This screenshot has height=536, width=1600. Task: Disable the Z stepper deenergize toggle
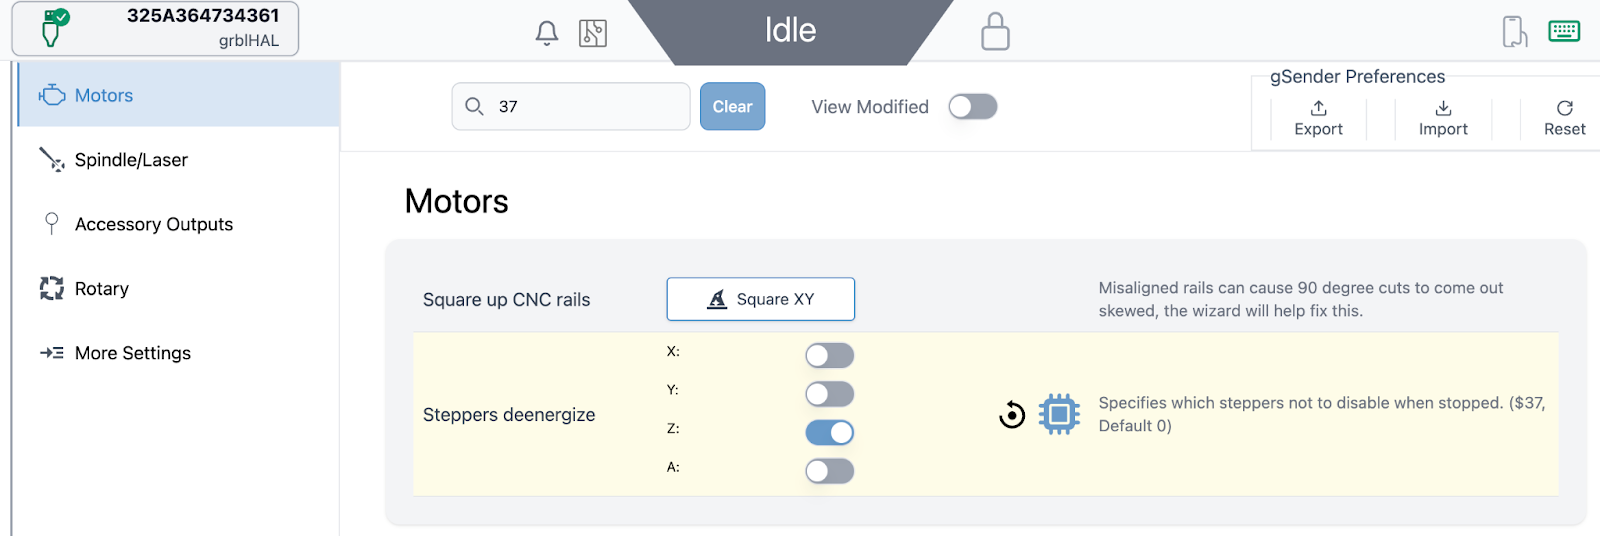[829, 433]
